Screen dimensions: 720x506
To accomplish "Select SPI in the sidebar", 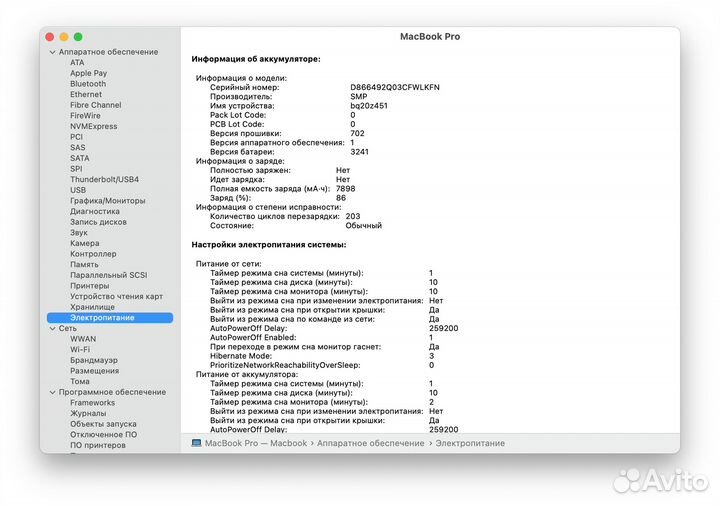I will (76, 169).
